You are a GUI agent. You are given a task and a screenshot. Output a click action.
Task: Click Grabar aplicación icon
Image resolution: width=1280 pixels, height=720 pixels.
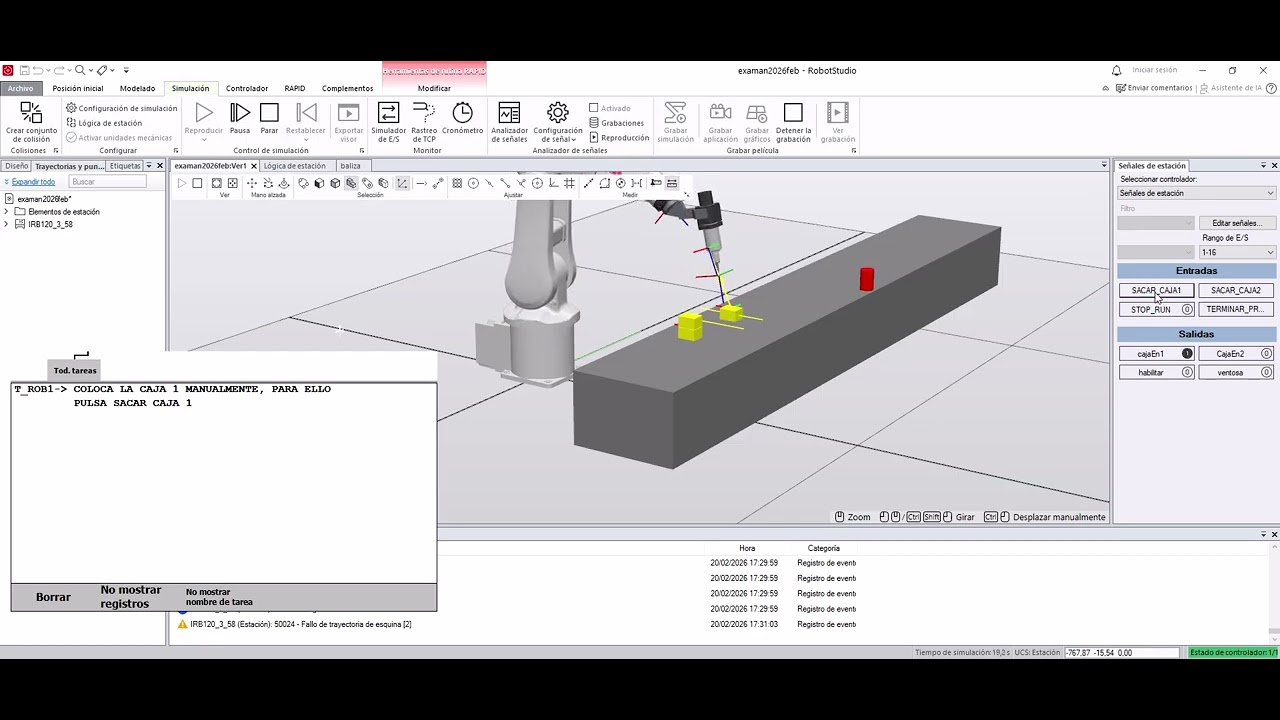720,112
